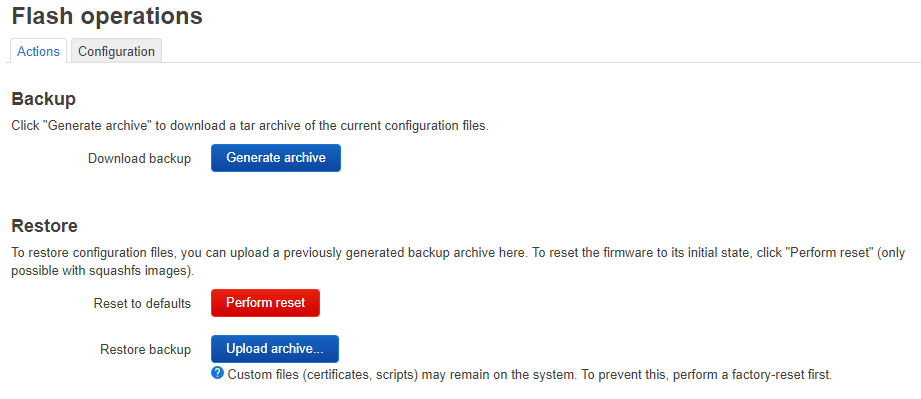This screenshot has height=399, width=921.
Task: Click the blue question mark help icon
Action: tap(217, 373)
